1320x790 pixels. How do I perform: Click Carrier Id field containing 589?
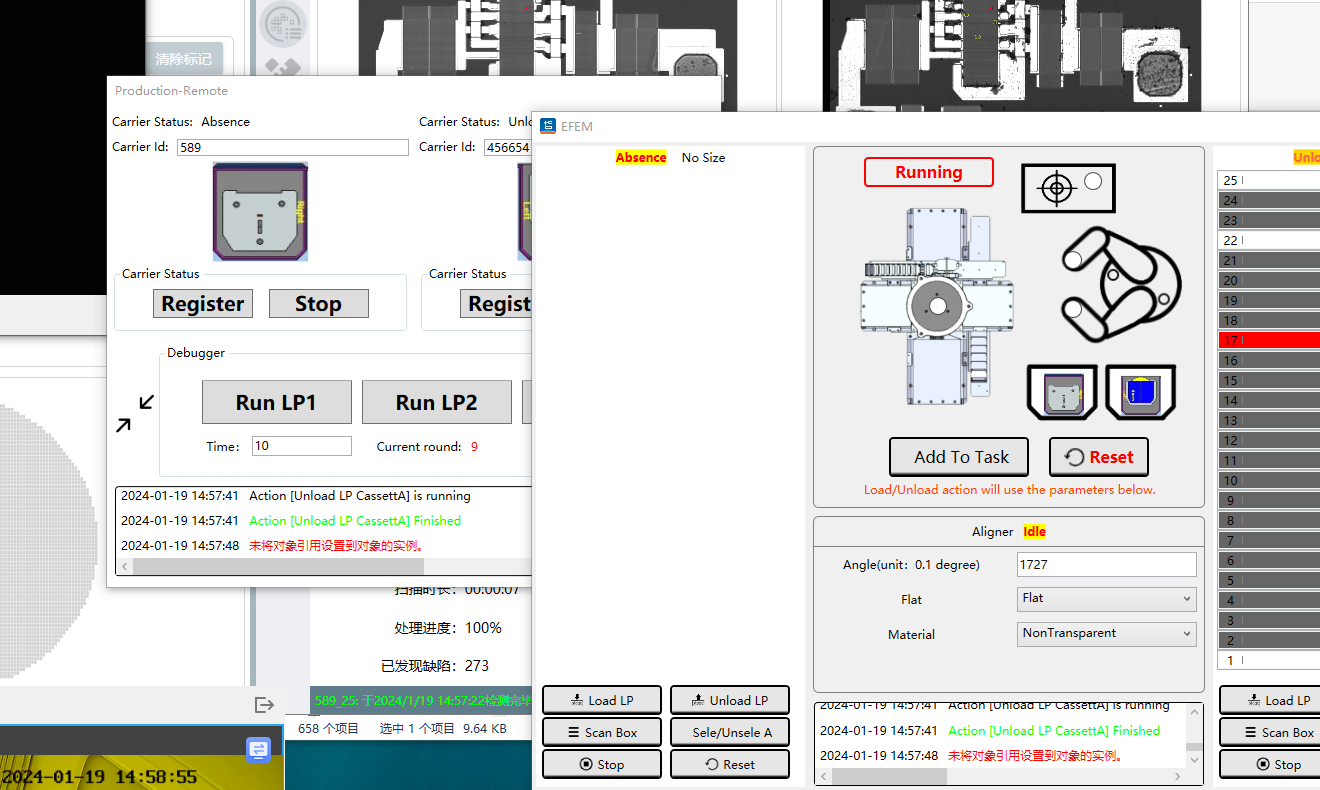(x=293, y=147)
